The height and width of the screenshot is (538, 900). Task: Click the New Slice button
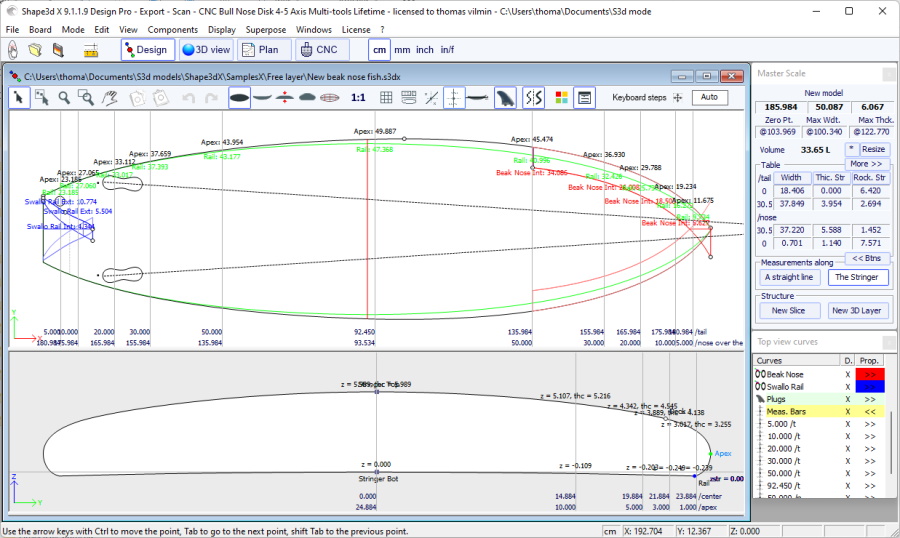pyautogui.click(x=788, y=310)
